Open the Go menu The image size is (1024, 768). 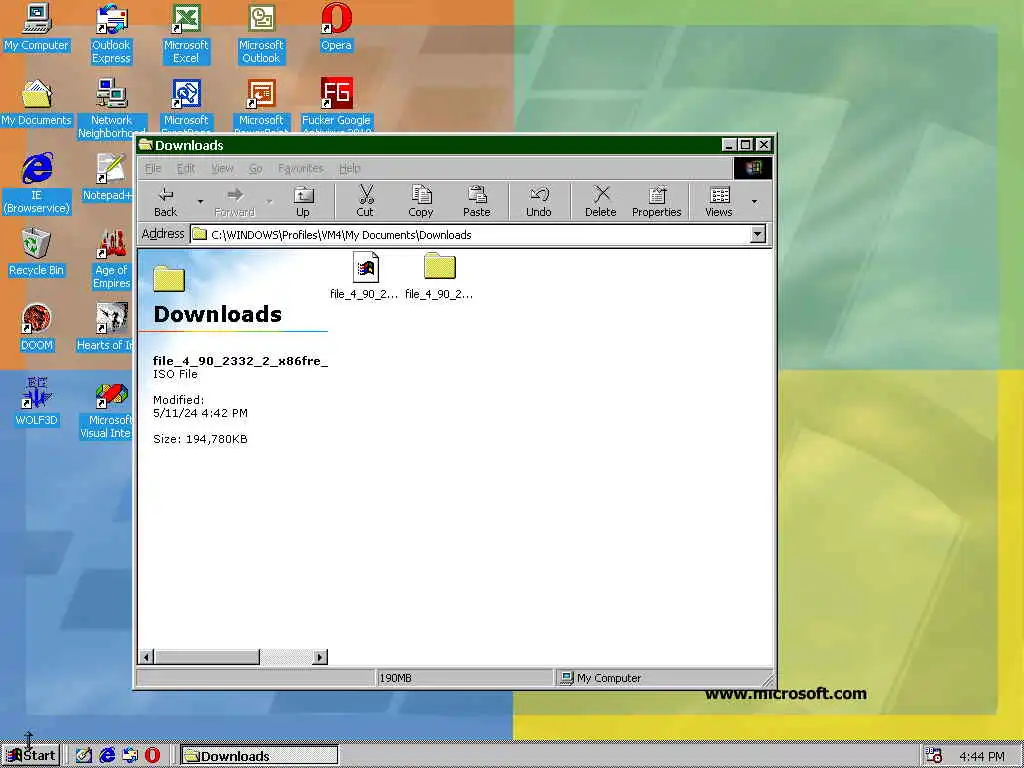[x=255, y=168]
